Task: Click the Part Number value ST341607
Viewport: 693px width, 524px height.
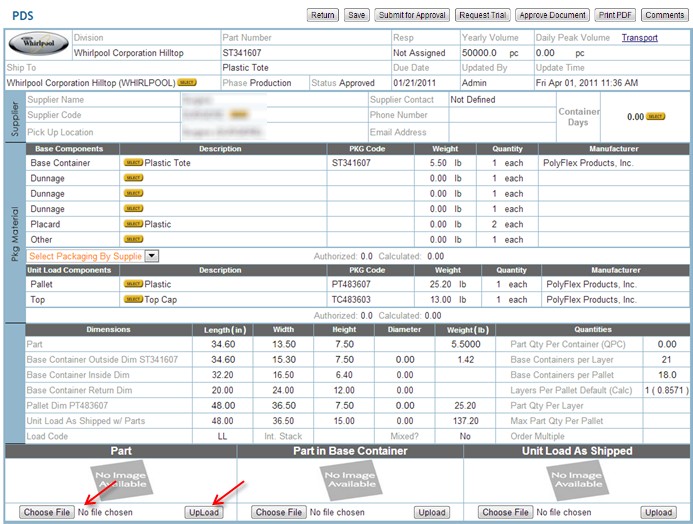Action: tap(242, 53)
